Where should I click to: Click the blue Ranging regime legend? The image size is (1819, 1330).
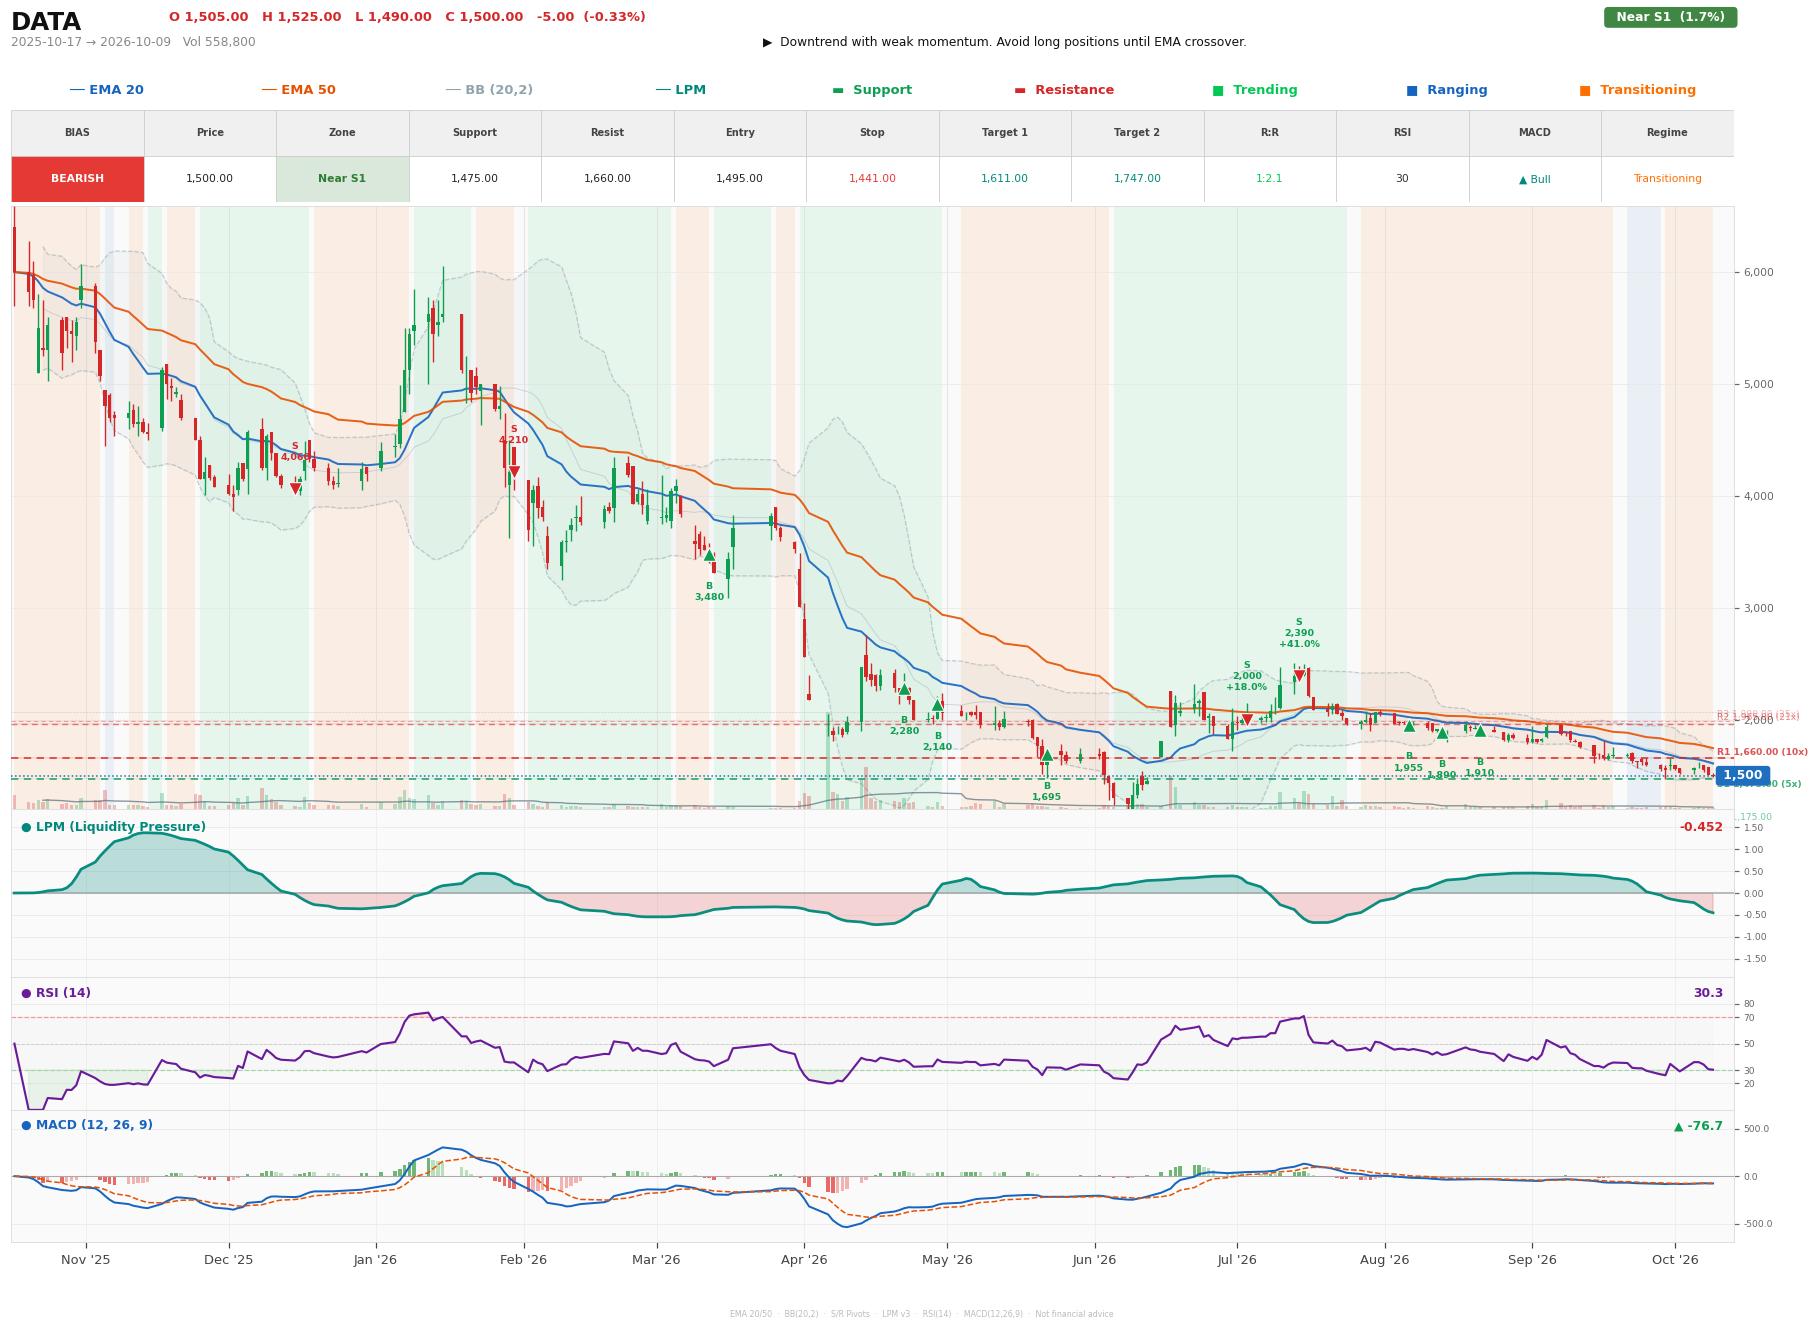[1447, 90]
